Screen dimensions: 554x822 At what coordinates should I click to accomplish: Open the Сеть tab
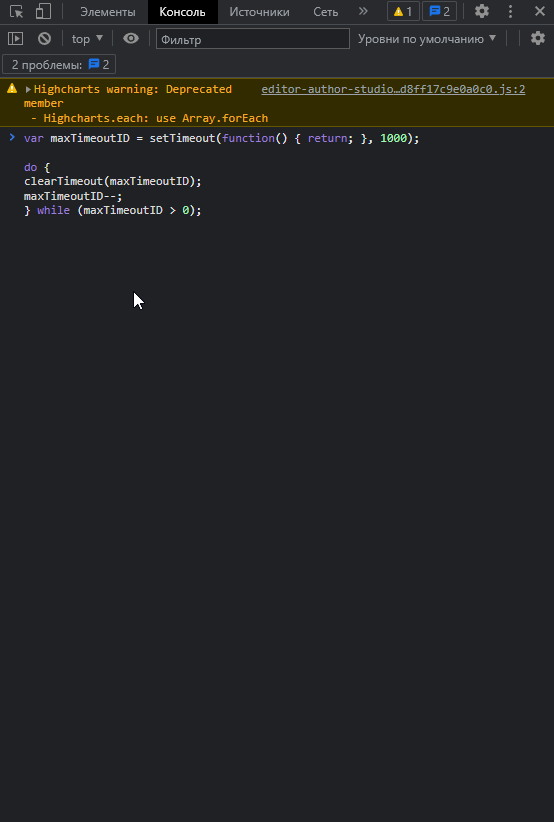pyautogui.click(x=325, y=12)
